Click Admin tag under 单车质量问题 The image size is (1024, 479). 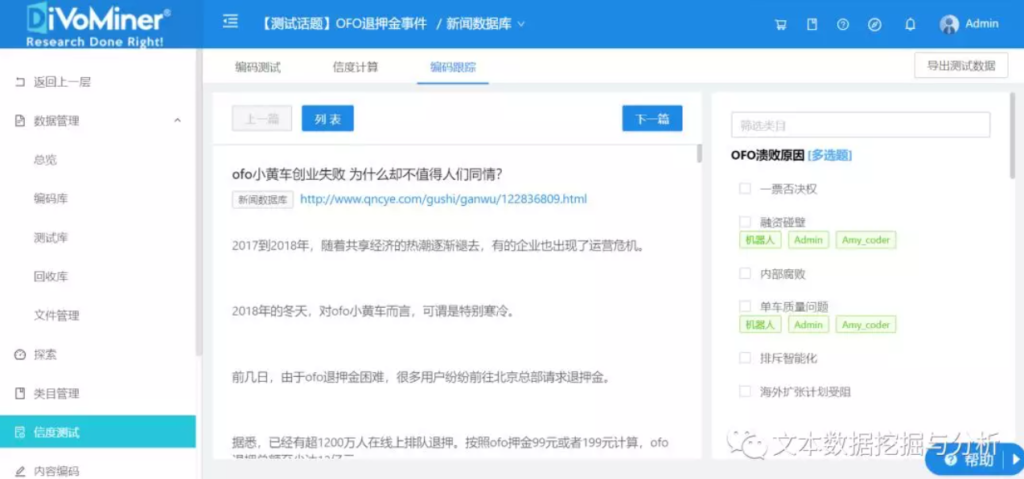[x=808, y=324]
